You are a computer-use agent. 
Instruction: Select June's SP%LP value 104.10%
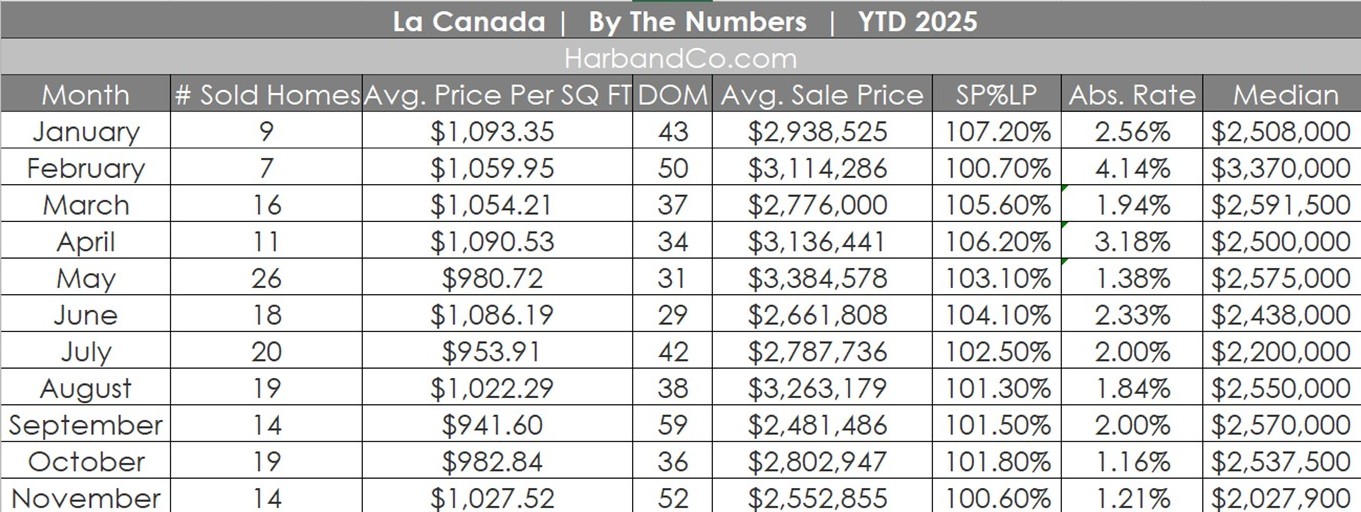coord(998,315)
